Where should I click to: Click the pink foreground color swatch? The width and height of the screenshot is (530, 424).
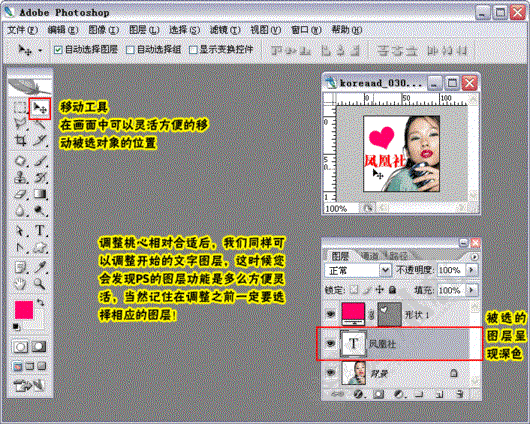(x=24, y=310)
